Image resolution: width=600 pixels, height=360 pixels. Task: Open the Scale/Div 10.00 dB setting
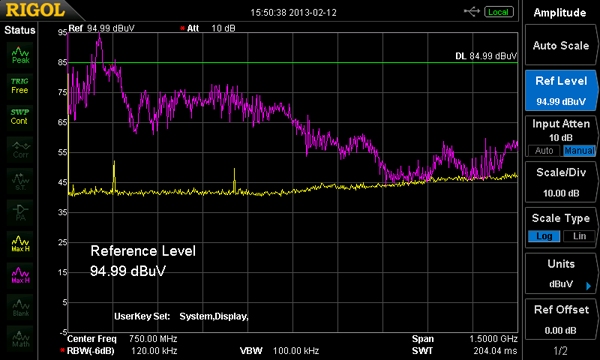(561, 182)
